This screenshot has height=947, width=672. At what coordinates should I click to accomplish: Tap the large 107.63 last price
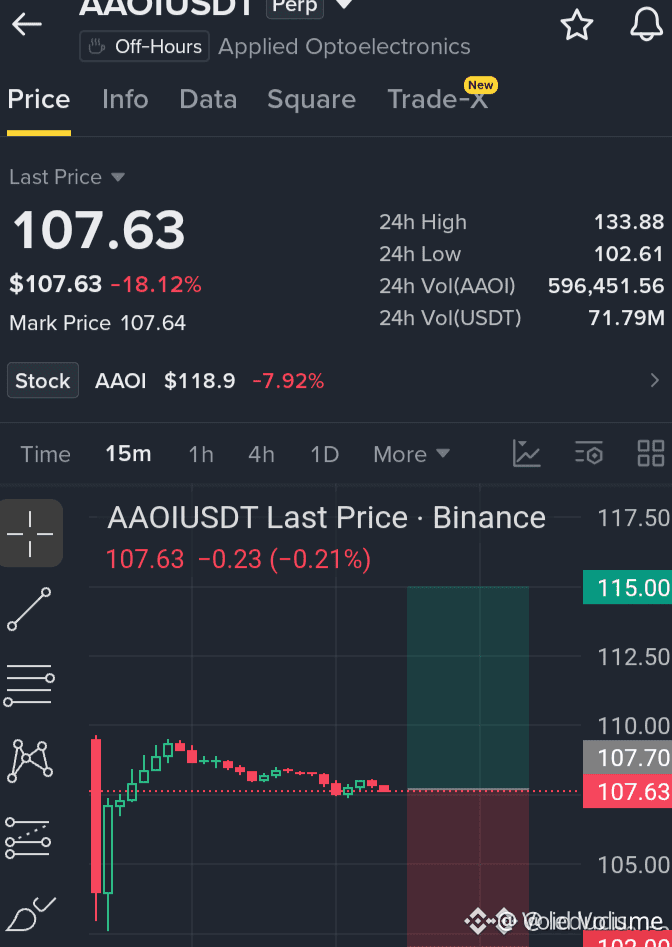pyautogui.click(x=99, y=230)
